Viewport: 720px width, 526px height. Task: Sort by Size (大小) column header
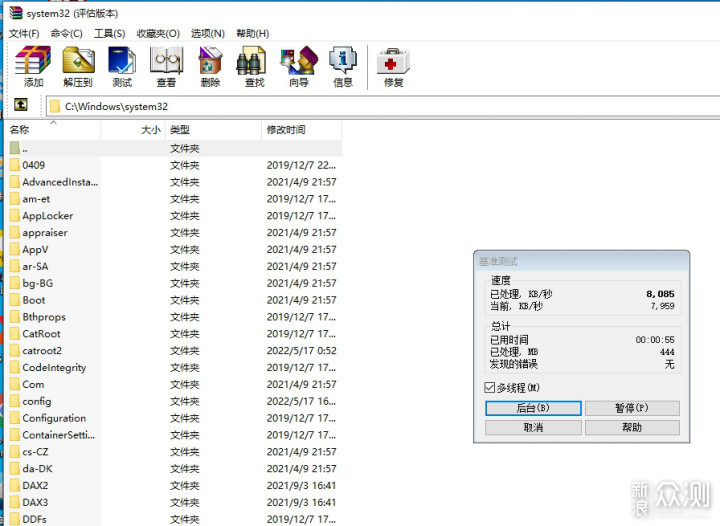click(x=133, y=130)
